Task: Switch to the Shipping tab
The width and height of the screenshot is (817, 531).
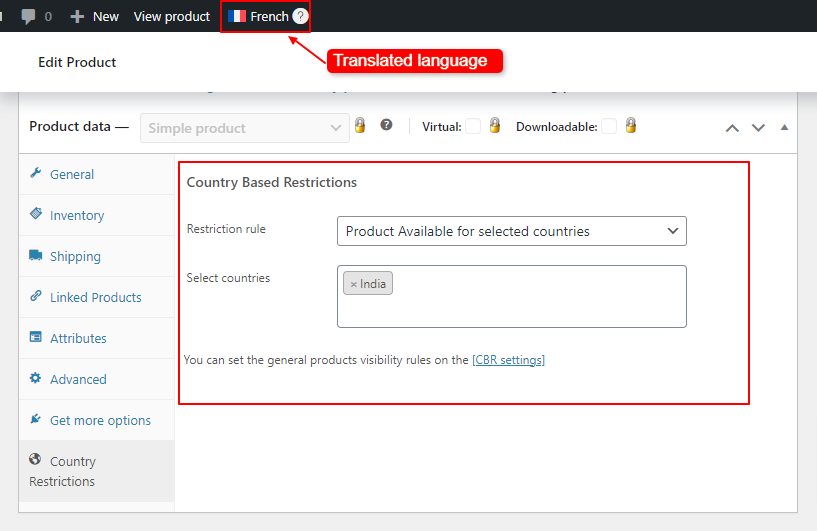Action: (75, 256)
